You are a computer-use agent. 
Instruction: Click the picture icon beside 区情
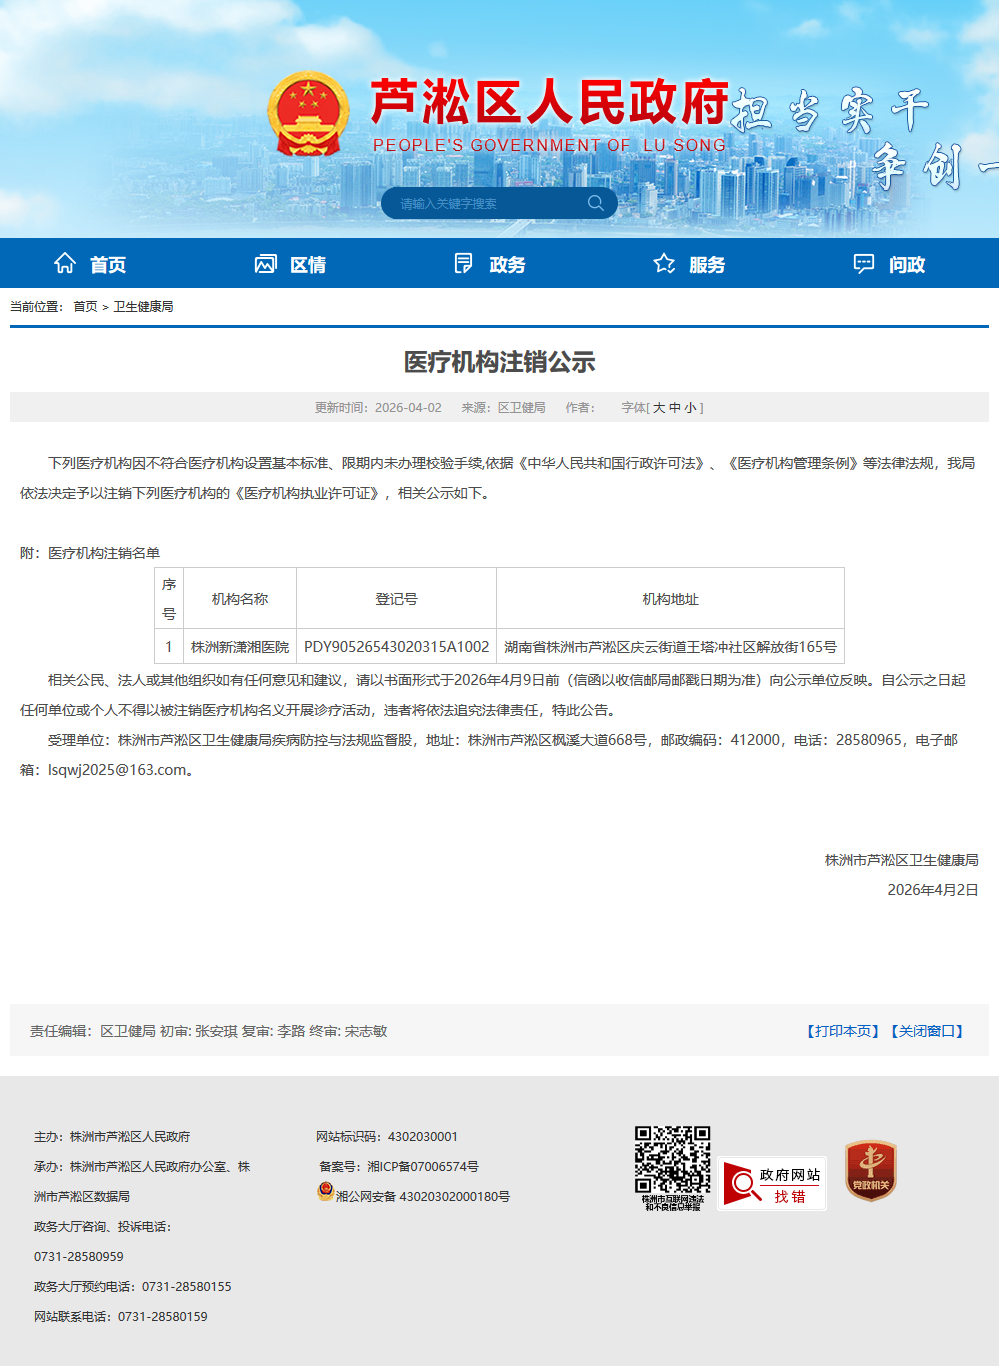coord(265,264)
